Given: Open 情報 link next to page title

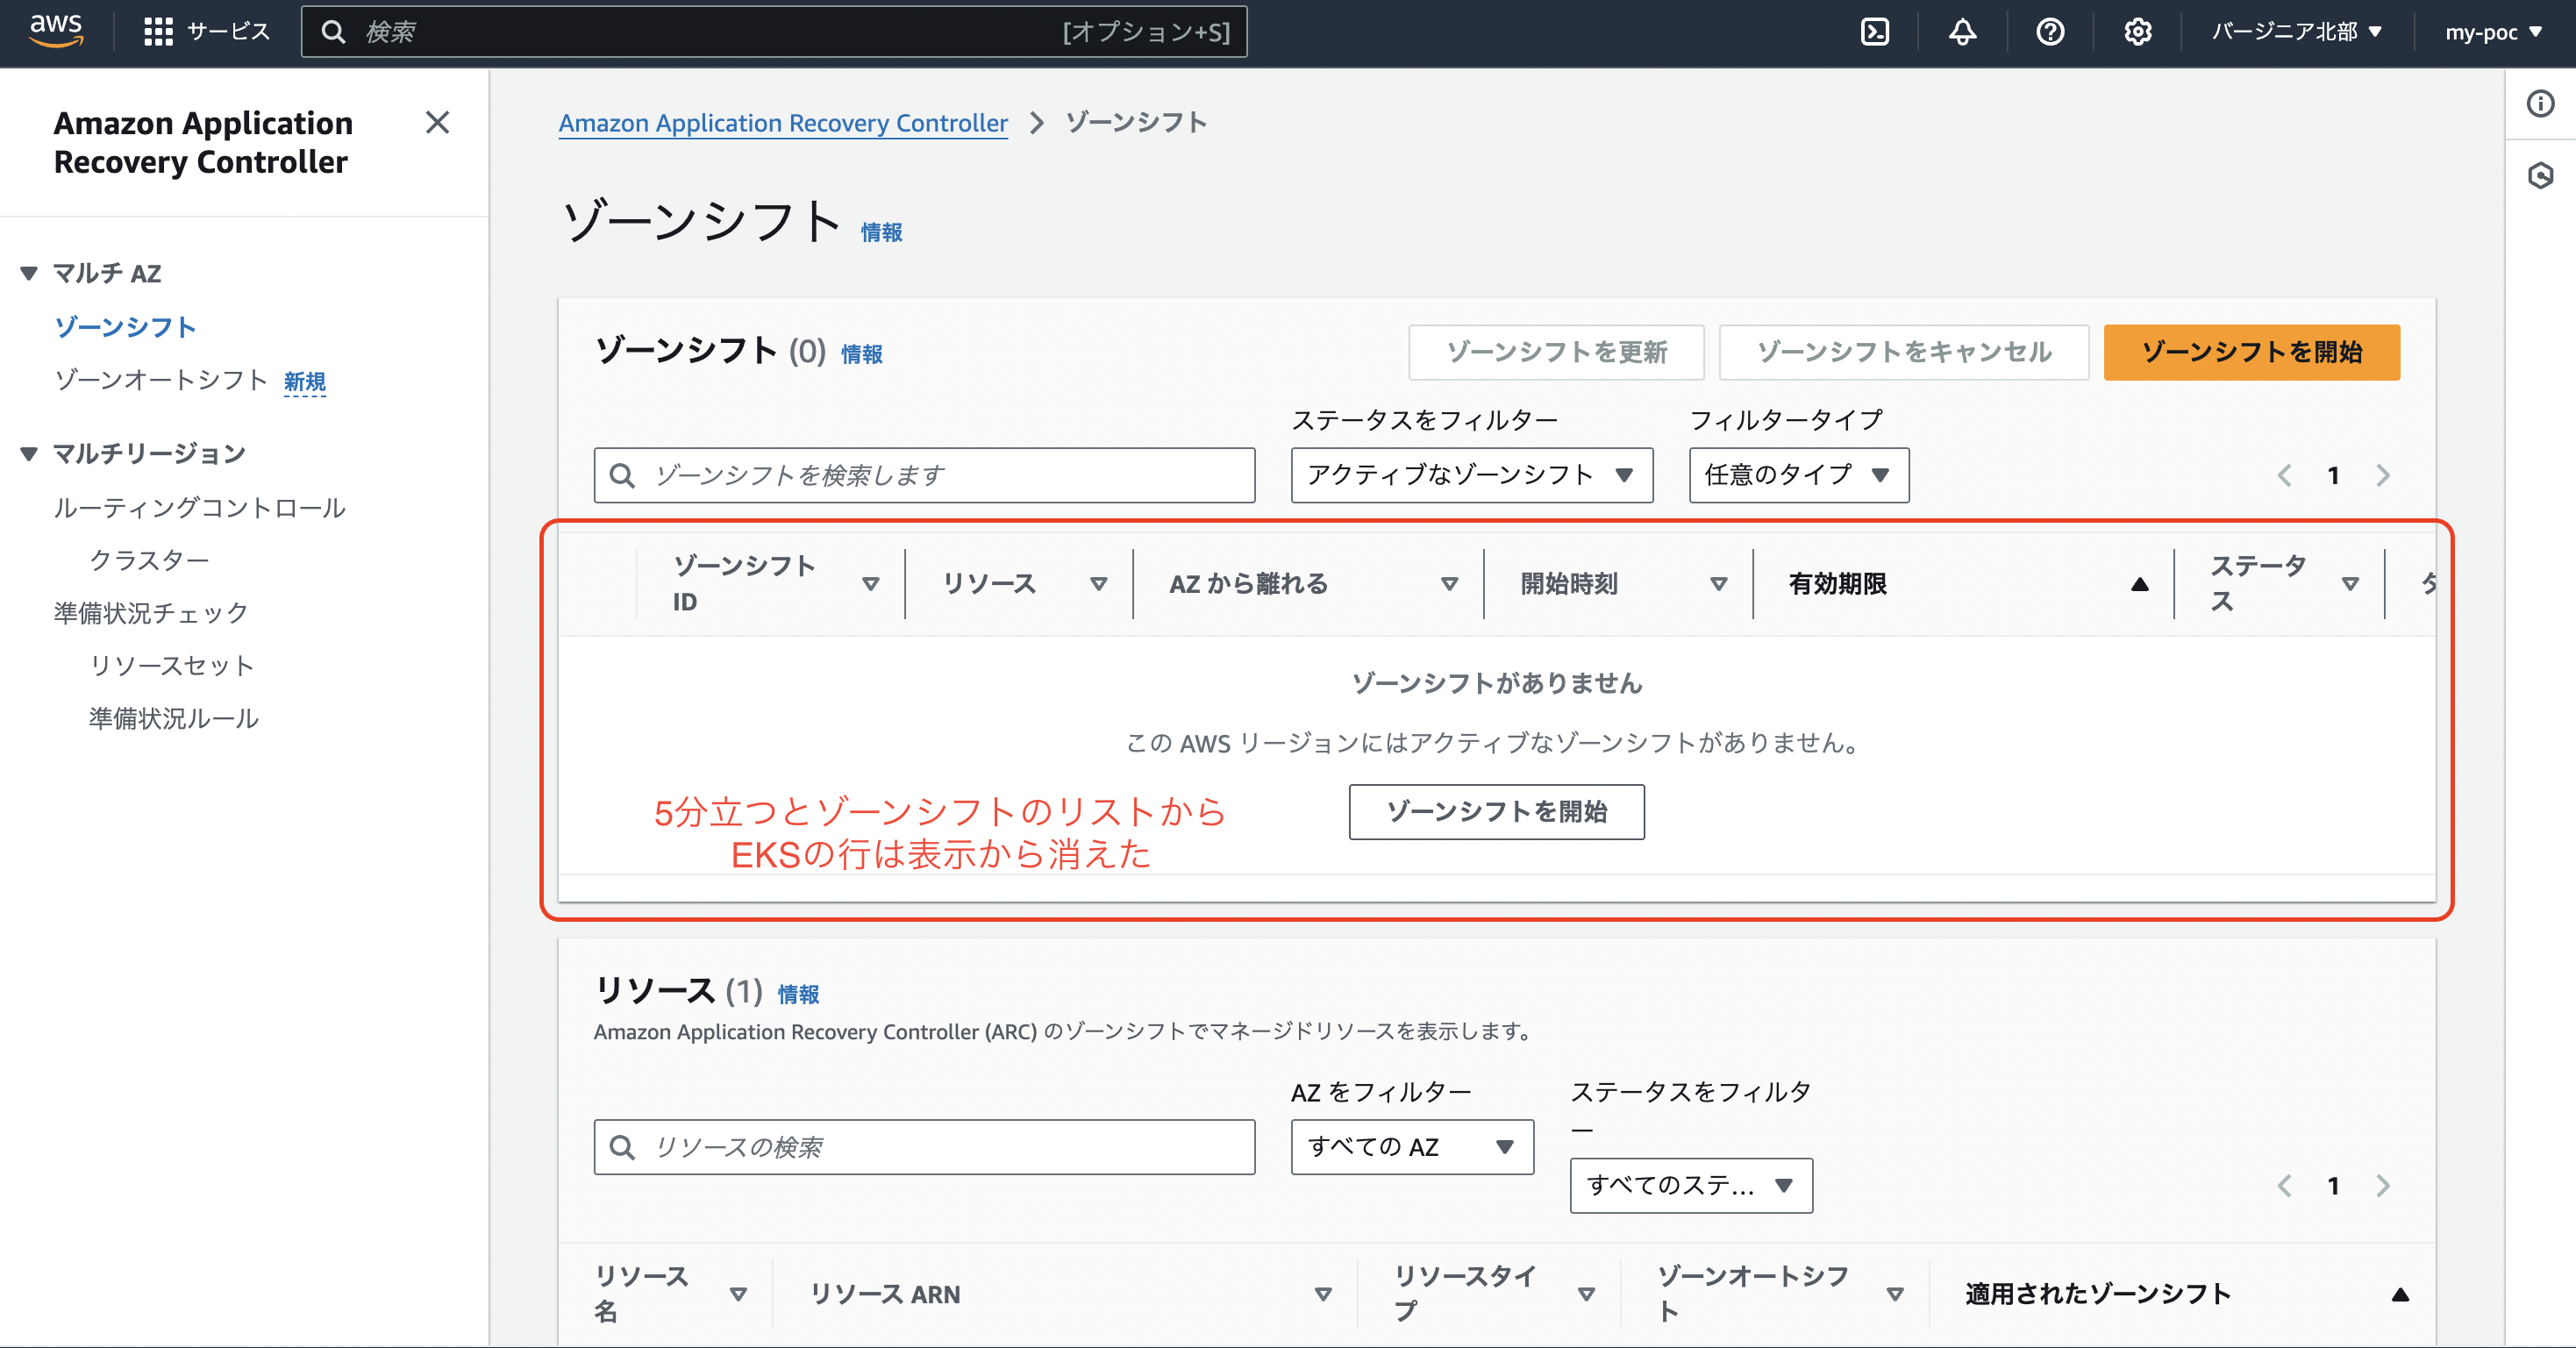Looking at the screenshot, I should 881,232.
